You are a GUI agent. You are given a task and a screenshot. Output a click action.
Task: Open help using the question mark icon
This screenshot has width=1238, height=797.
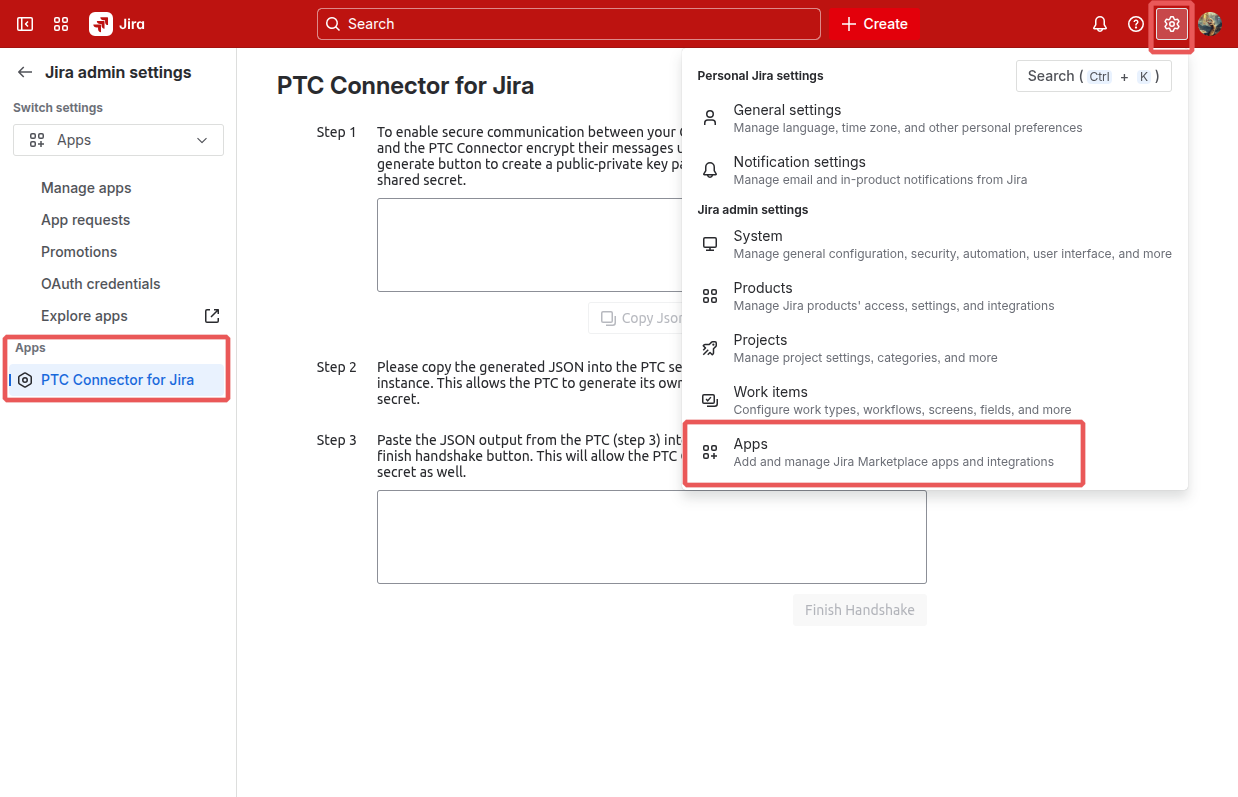tap(1135, 23)
